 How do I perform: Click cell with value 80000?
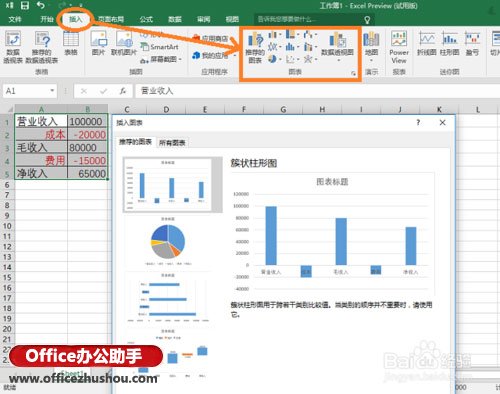(x=87, y=147)
